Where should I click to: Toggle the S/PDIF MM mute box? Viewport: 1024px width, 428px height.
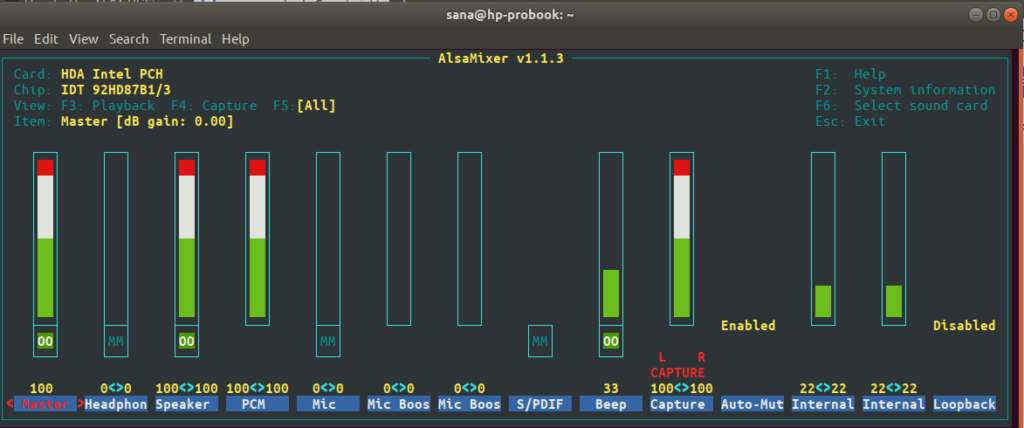tap(540, 341)
